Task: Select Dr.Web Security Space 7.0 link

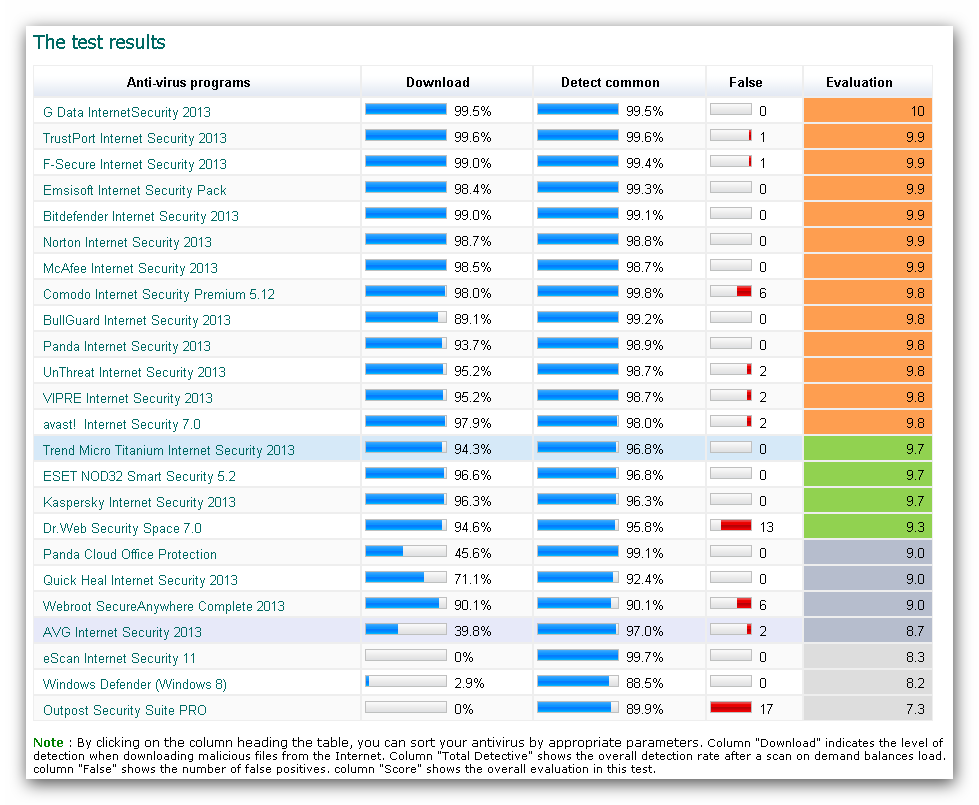Action: 122,528
